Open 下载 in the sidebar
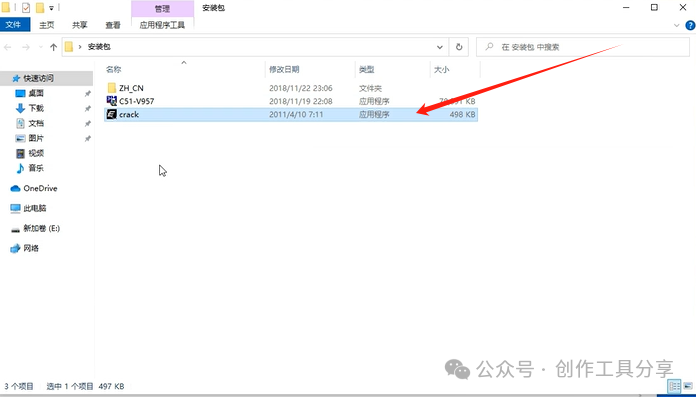This screenshot has width=696, height=397. click(x=36, y=108)
